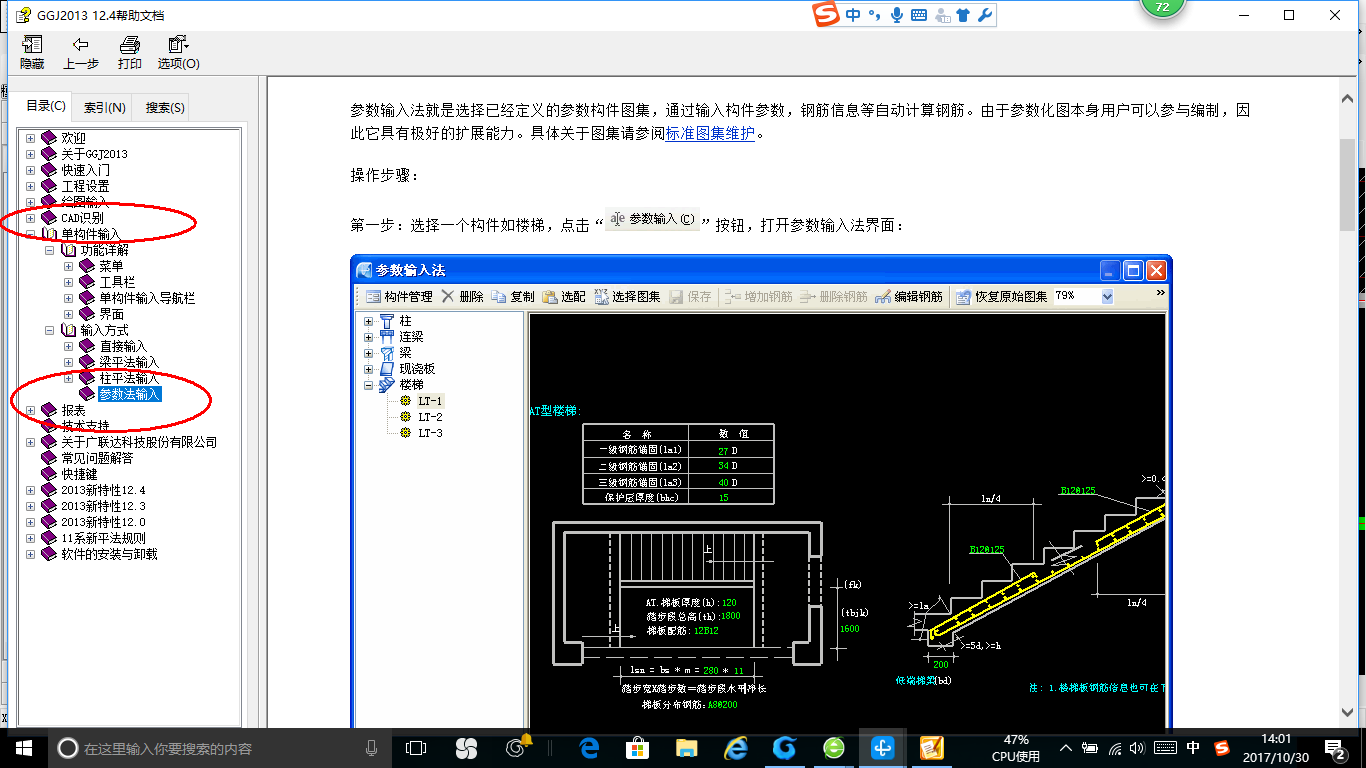Switch to the 目录(C) tab
This screenshot has width=1366, height=768.
click(46, 106)
